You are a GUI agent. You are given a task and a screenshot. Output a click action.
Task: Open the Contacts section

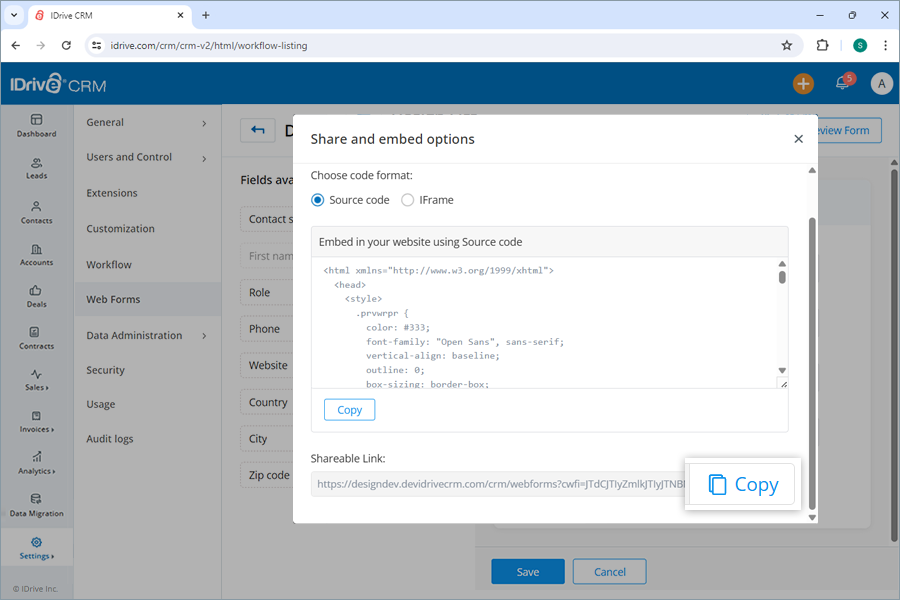36,212
